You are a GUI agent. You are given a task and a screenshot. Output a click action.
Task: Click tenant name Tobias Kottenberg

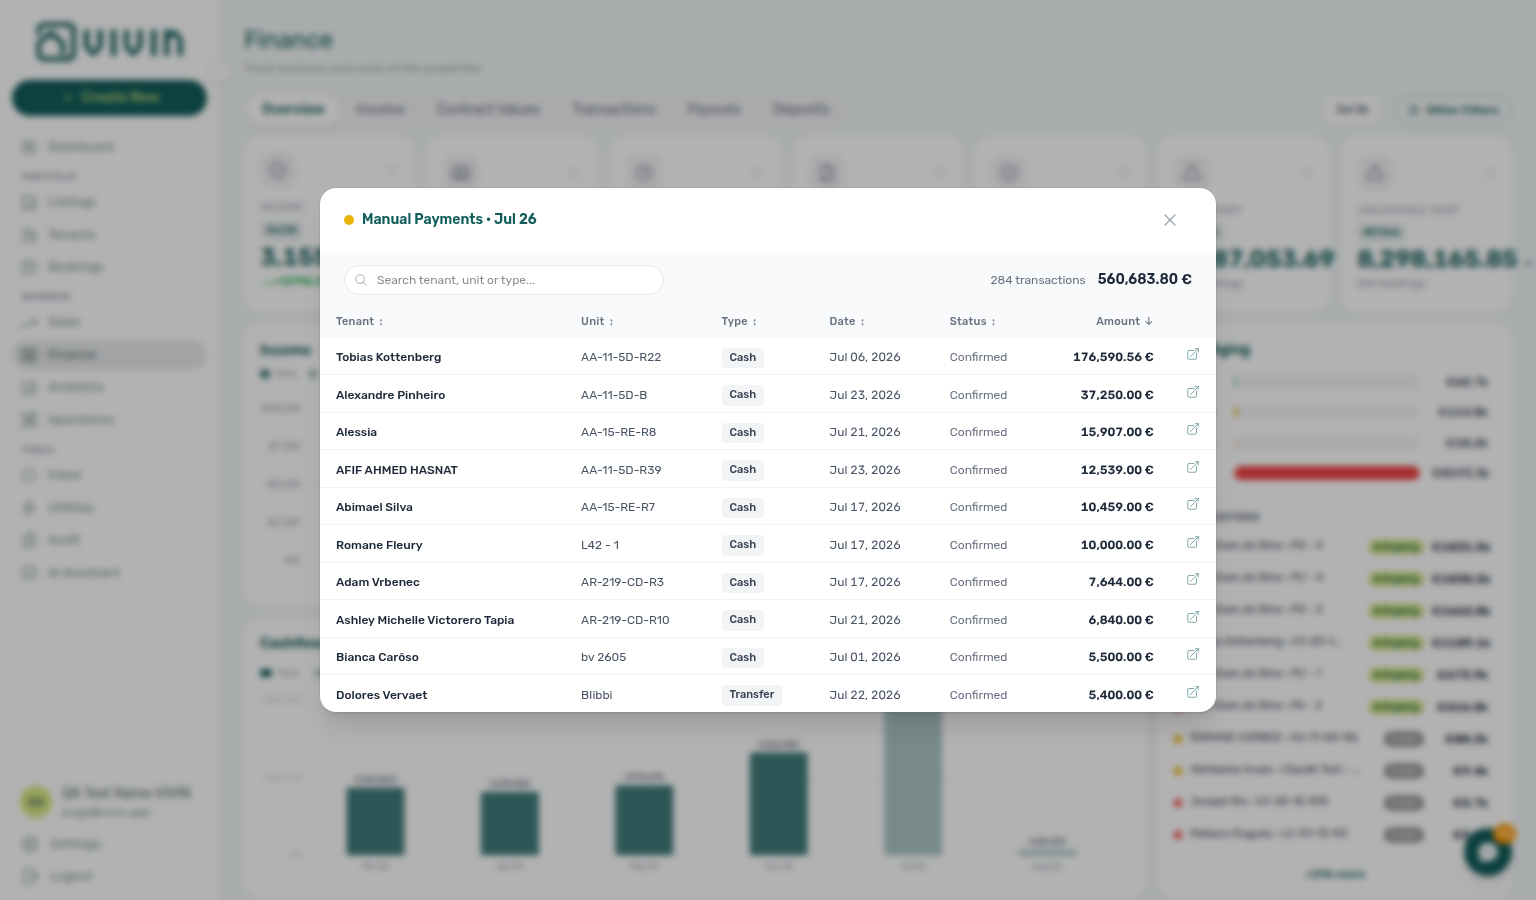click(x=388, y=357)
